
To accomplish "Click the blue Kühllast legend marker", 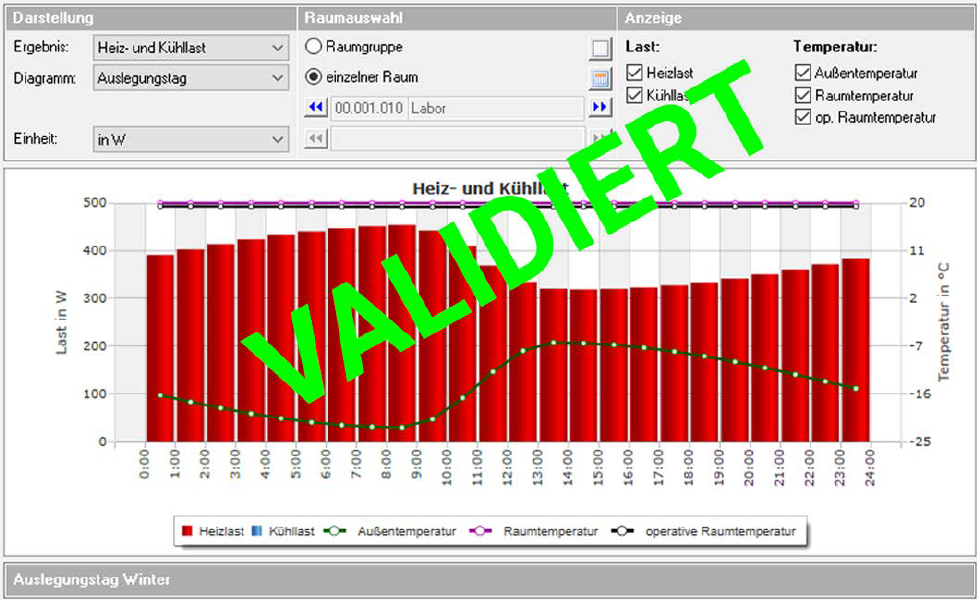I will [x=256, y=531].
